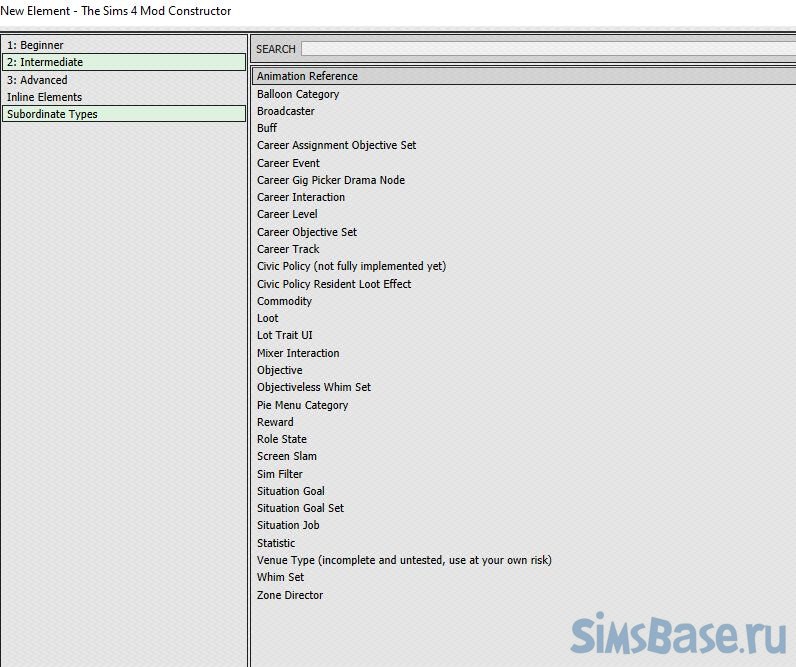The height and width of the screenshot is (667, 796).
Task: Select Civic Policy Resident Loot Effect
Action: pyautogui.click(x=334, y=284)
